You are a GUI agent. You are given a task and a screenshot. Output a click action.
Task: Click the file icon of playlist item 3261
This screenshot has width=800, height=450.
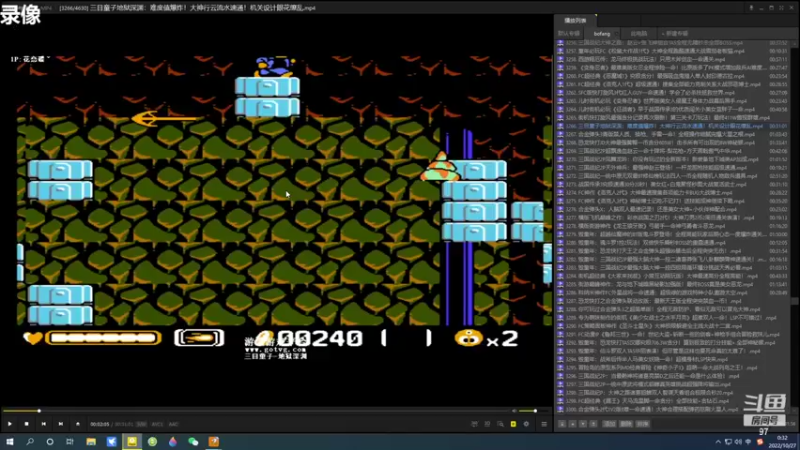pyautogui.click(x=560, y=84)
